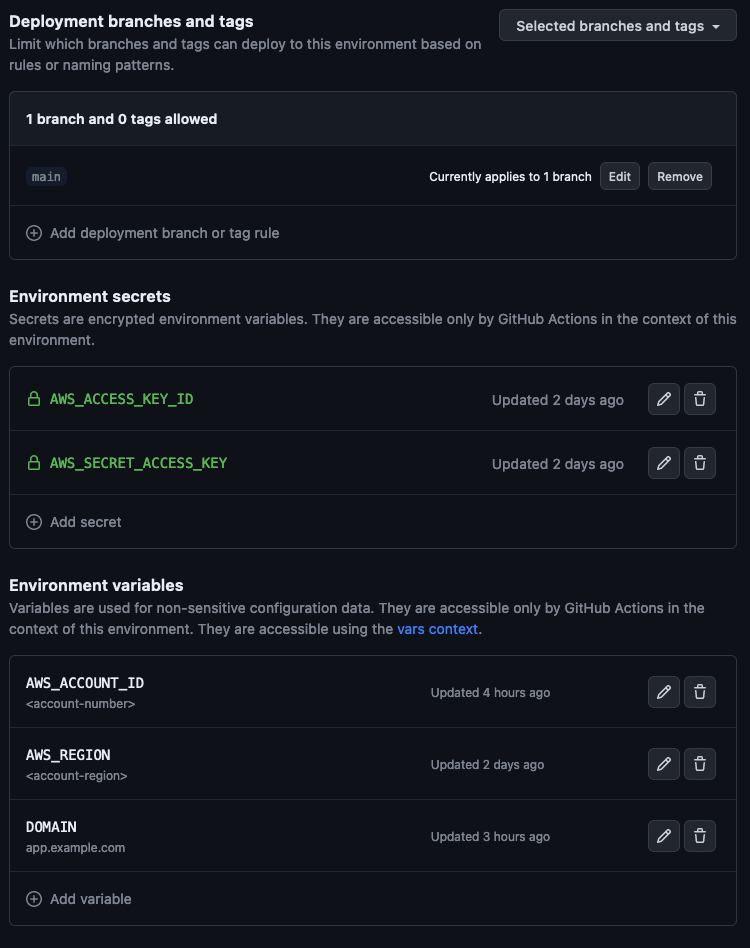
Task: Edit the AWS_REGION variable pencil icon
Action: (x=664, y=764)
